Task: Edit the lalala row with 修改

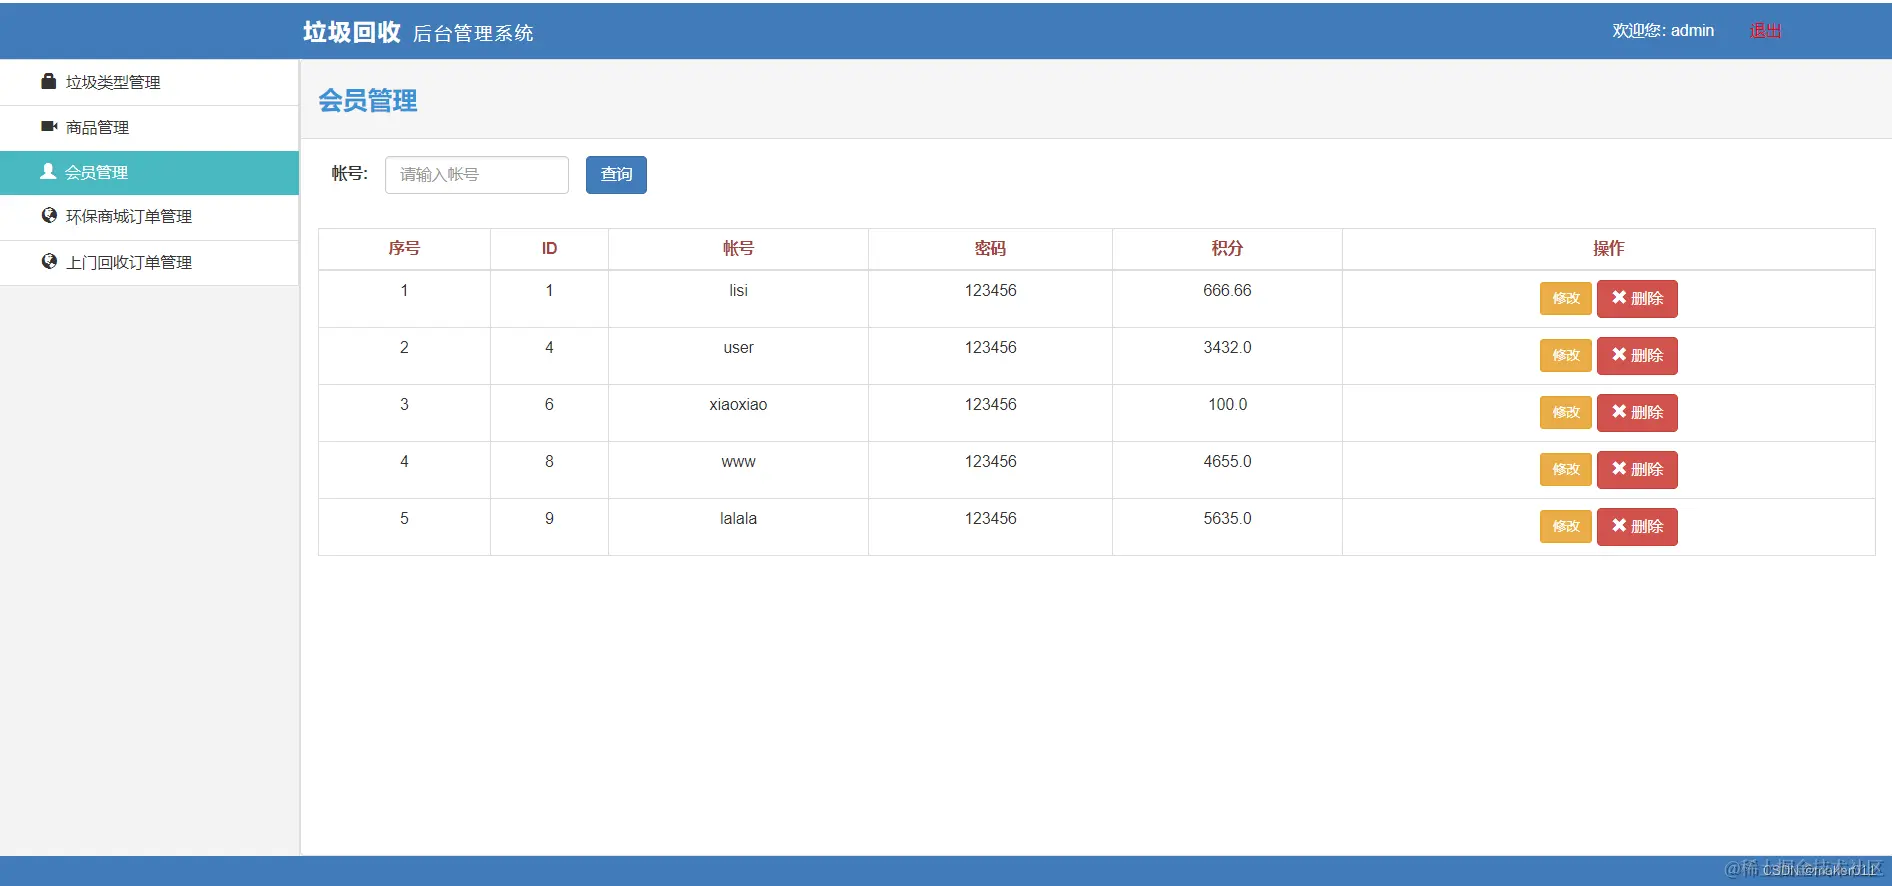Action: pos(1566,526)
